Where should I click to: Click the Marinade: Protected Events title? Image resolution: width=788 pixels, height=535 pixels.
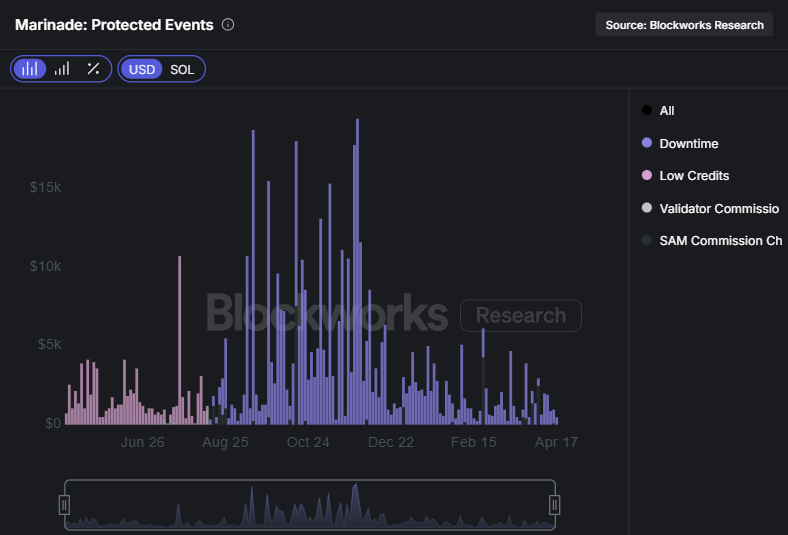click(x=114, y=25)
